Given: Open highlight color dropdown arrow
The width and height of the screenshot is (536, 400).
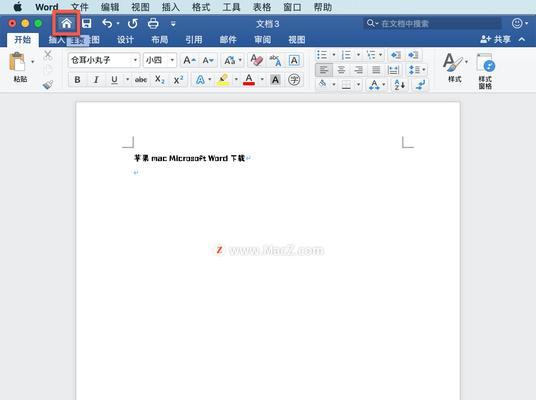Looking at the screenshot, I should pos(236,80).
